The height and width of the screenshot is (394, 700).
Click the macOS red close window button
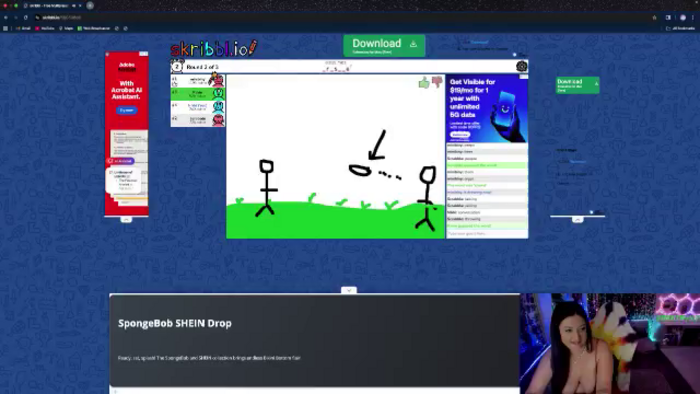coord(5,6)
